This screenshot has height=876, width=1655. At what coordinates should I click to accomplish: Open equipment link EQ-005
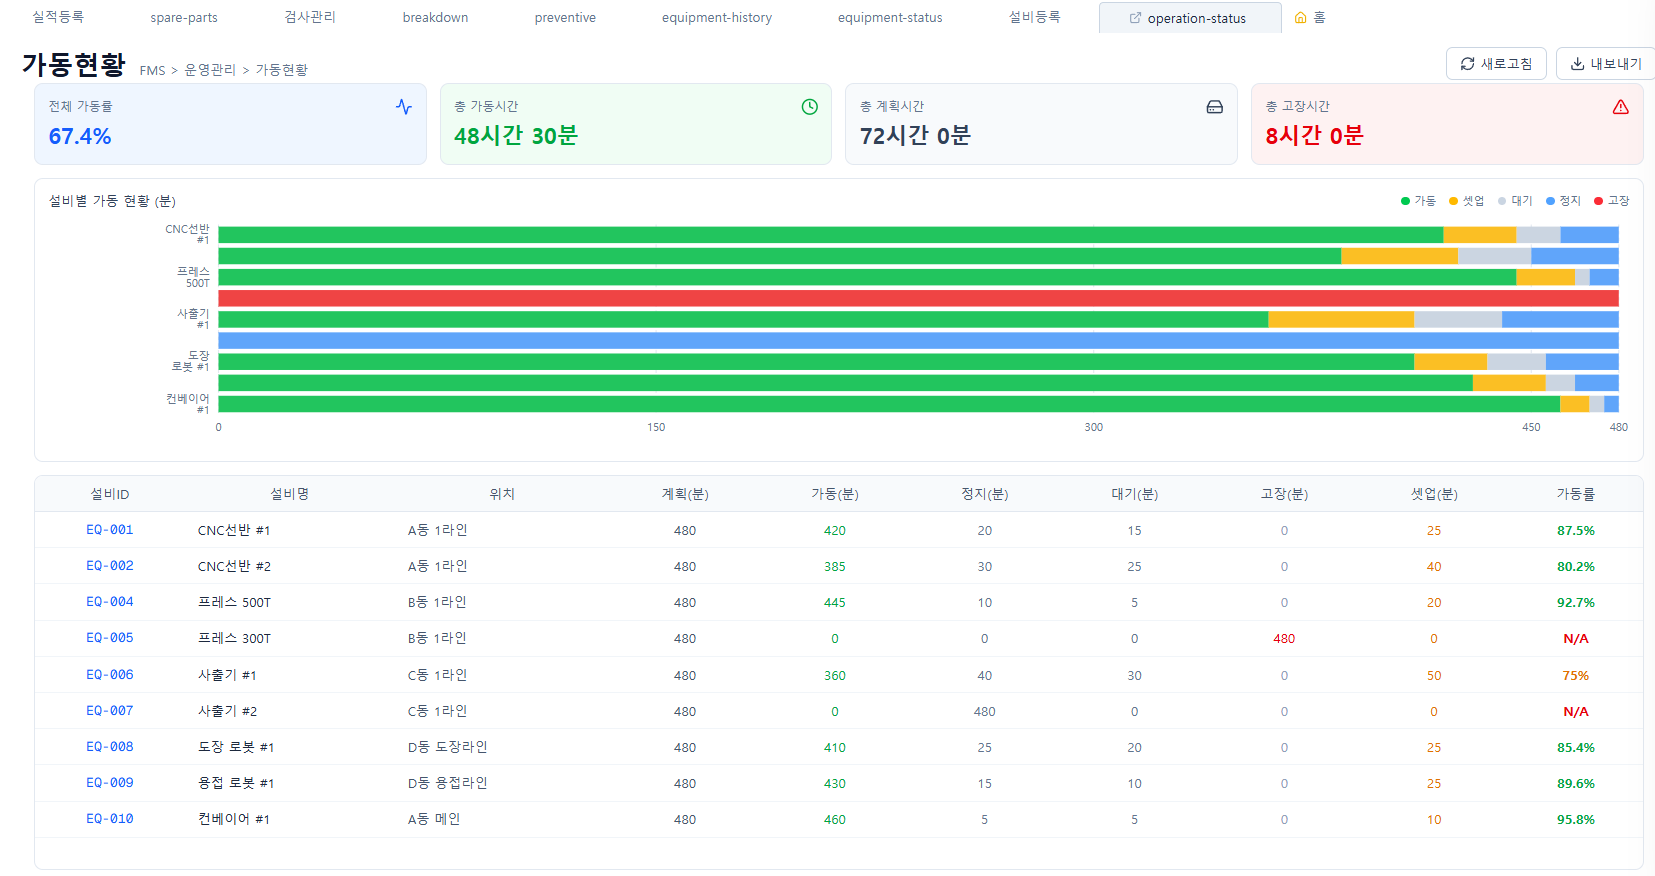(110, 638)
